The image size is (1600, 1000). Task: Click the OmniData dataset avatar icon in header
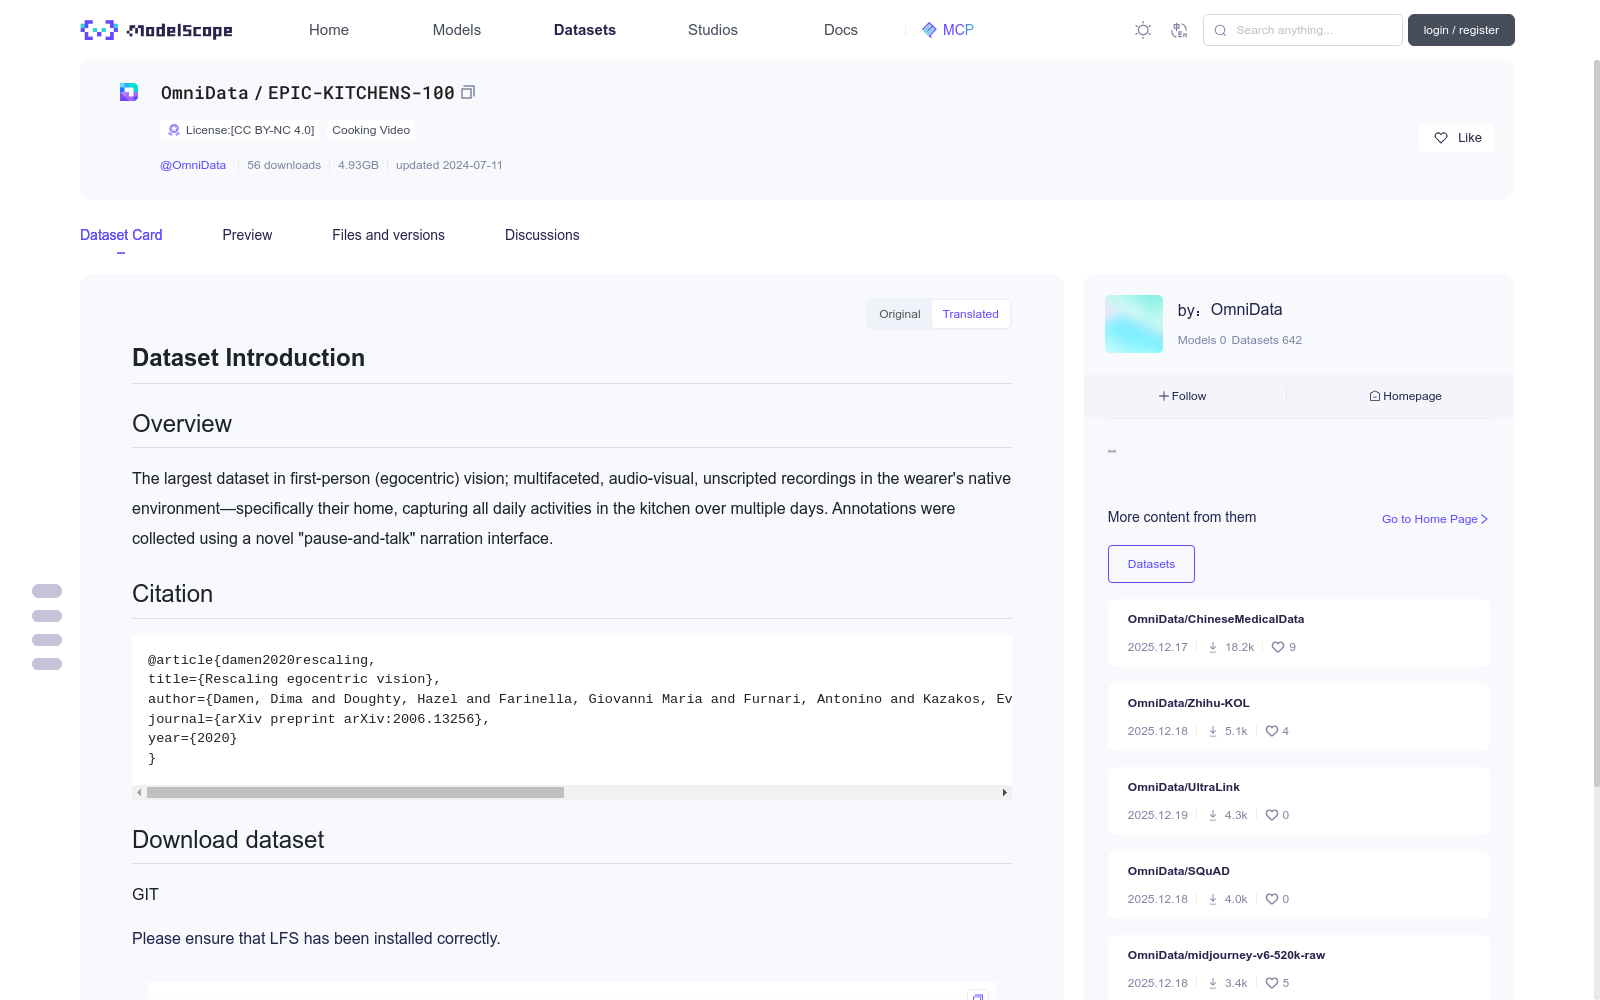coord(129,92)
